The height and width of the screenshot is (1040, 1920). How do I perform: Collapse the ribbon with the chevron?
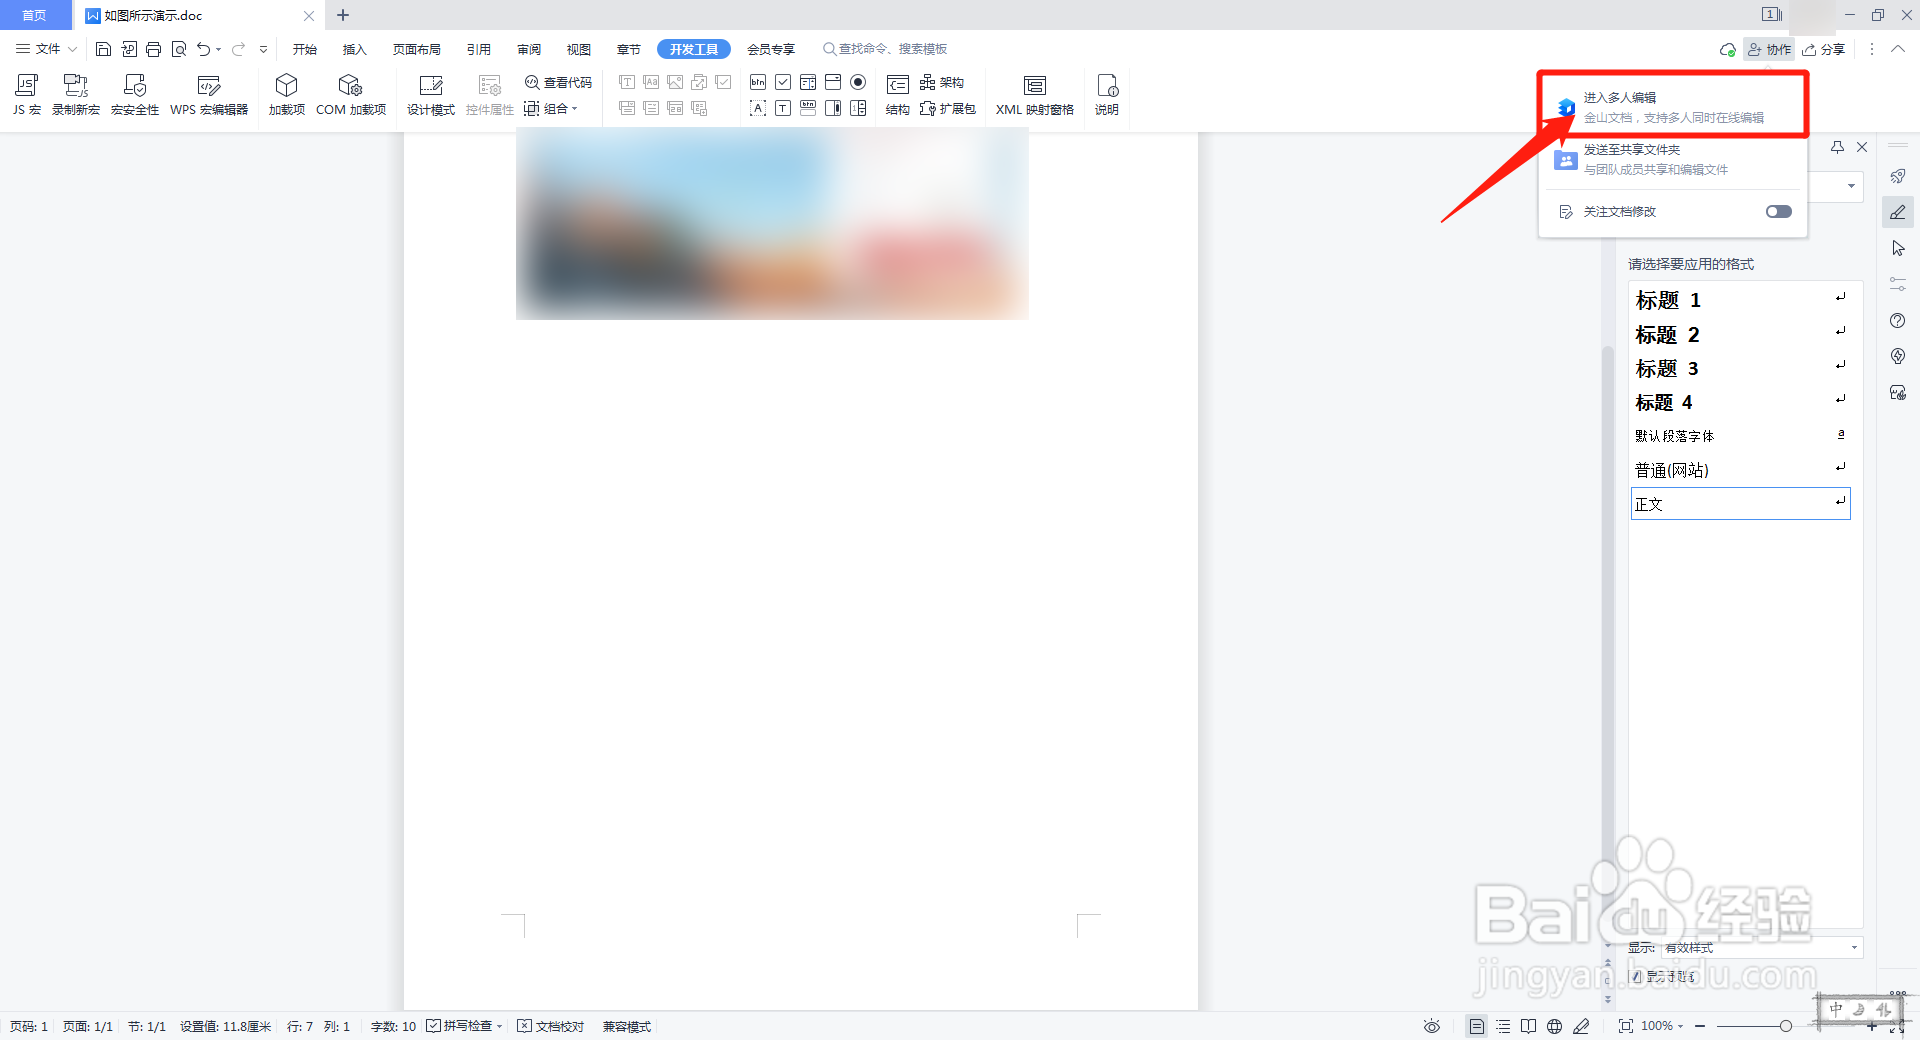[x=1898, y=49]
